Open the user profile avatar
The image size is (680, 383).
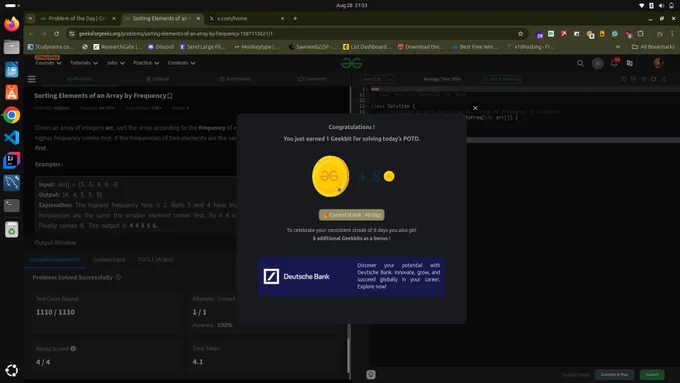(658, 63)
